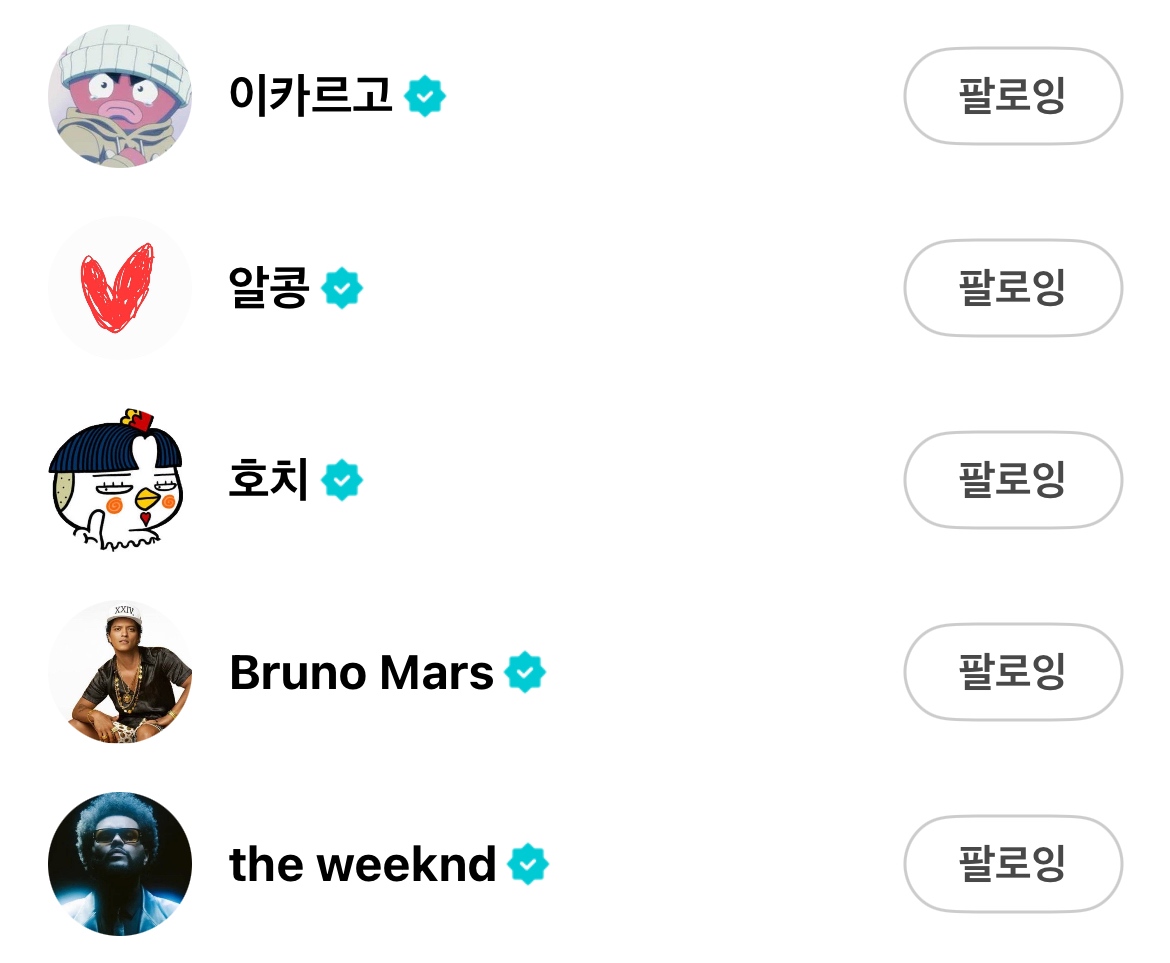Click Bruno Mars's verified badge icon
The height and width of the screenshot is (963, 1170).
coord(525,673)
